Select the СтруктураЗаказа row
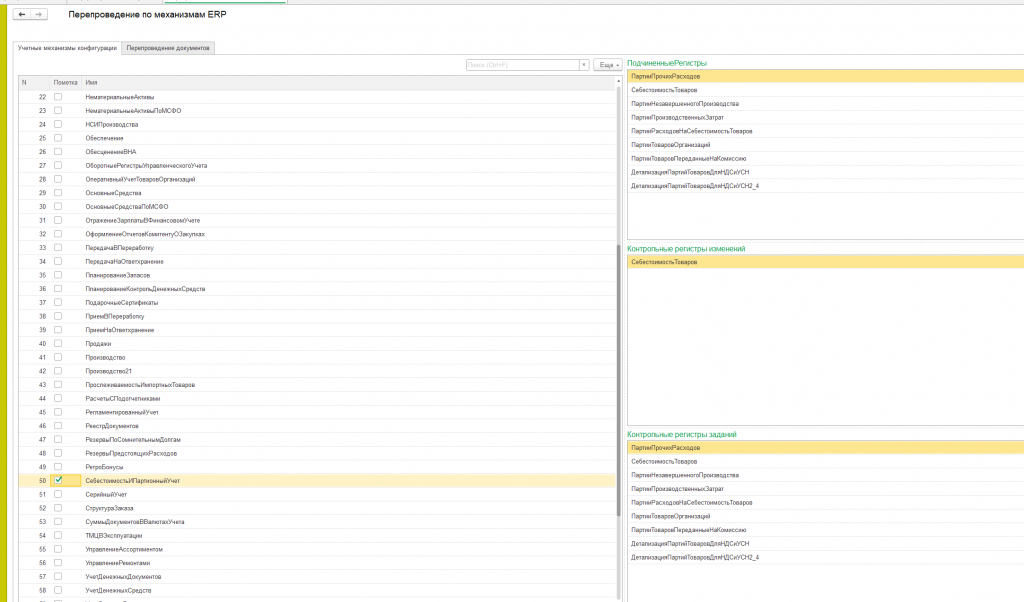Viewport: 1024px width, 602px height. point(317,508)
